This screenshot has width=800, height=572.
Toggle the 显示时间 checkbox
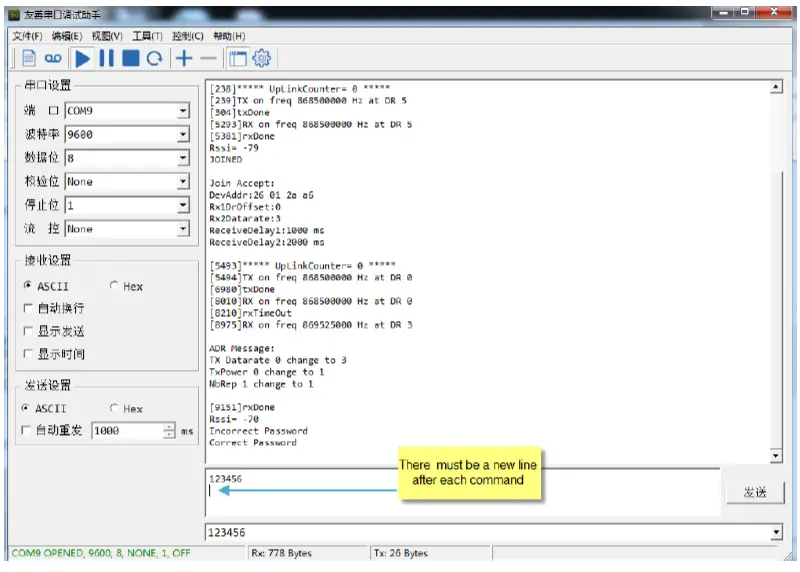tap(28, 354)
